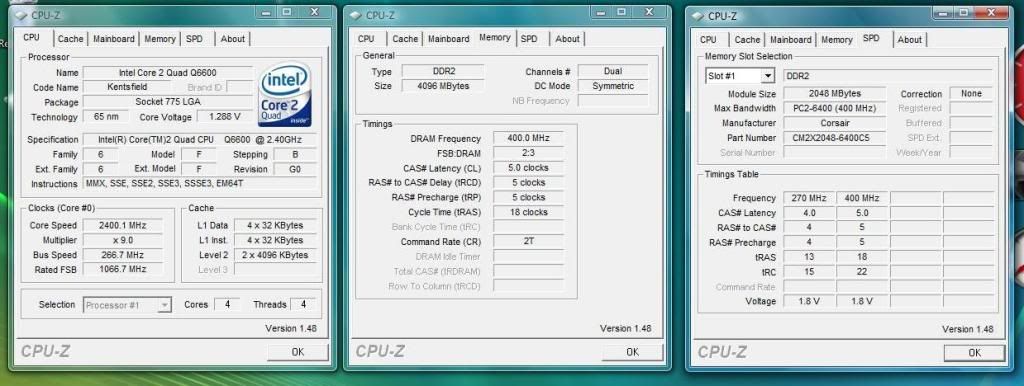Click OK in the CPU window
The width and height of the screenshot is (1024, 386).
(298, 351)
